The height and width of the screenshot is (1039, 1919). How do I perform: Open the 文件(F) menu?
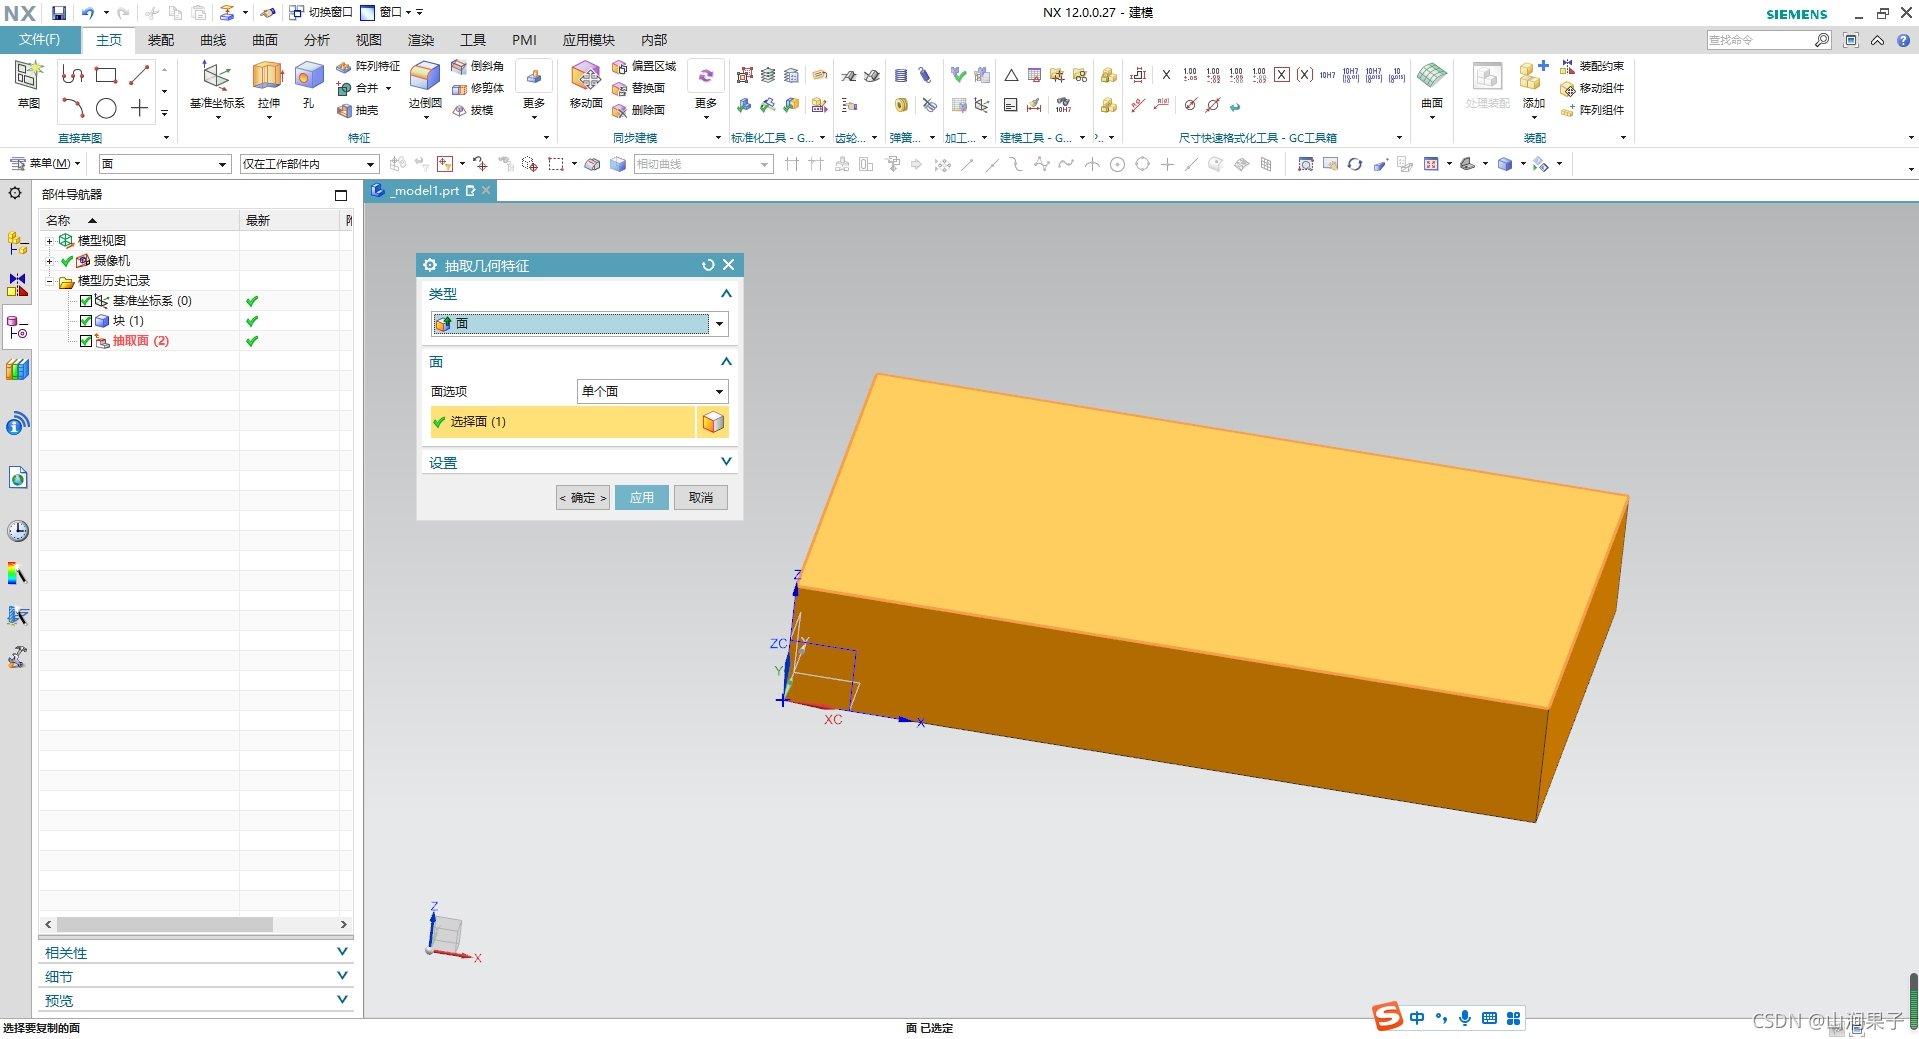(40, 40)
